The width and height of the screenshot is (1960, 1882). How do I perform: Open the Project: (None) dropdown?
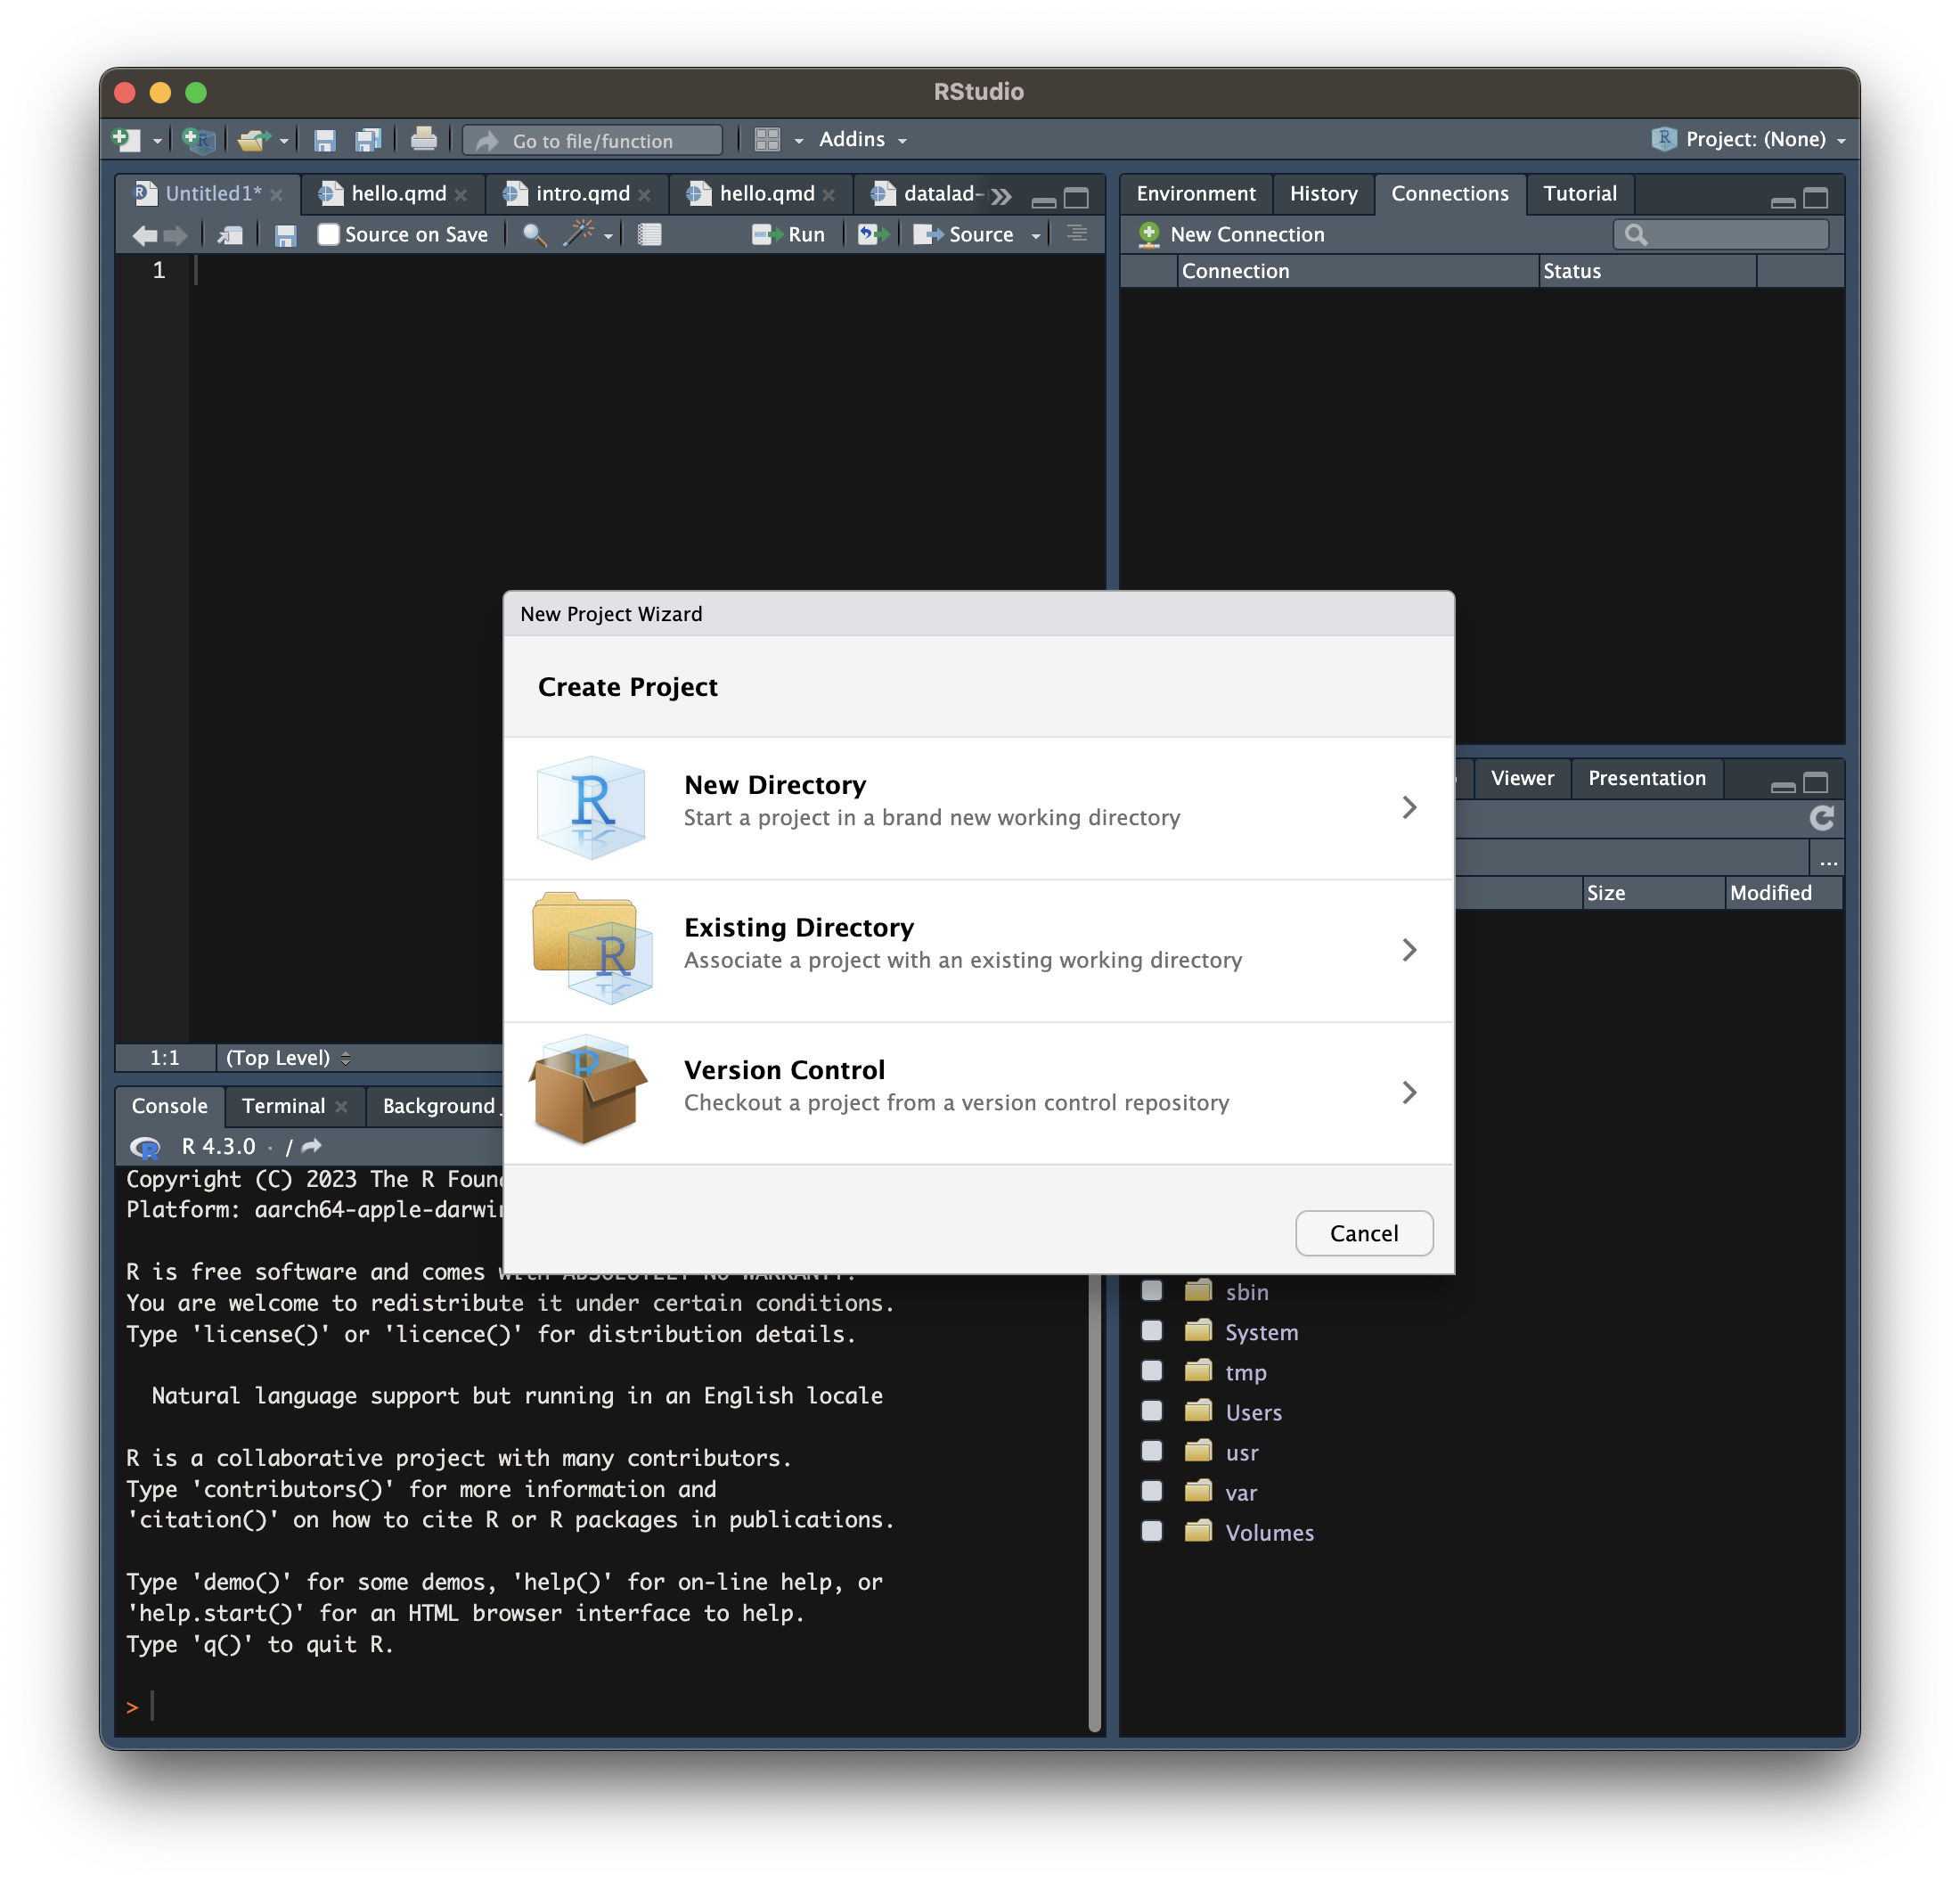tap(1753, 140)
